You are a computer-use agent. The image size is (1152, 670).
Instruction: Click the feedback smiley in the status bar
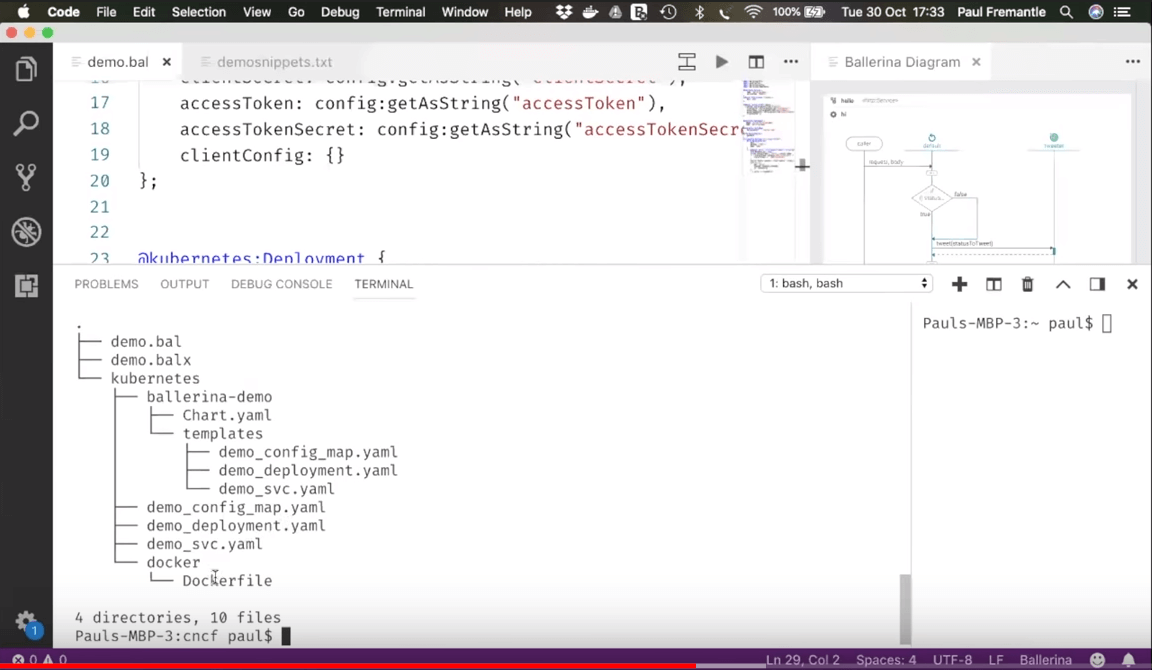[x=1097, y=660]
